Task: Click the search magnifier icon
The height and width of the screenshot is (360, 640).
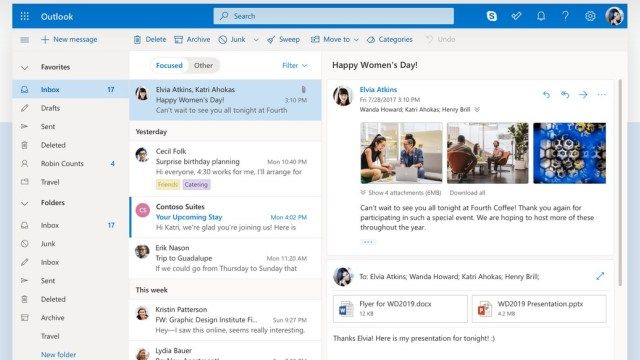Action: click(x=224, y=16)
